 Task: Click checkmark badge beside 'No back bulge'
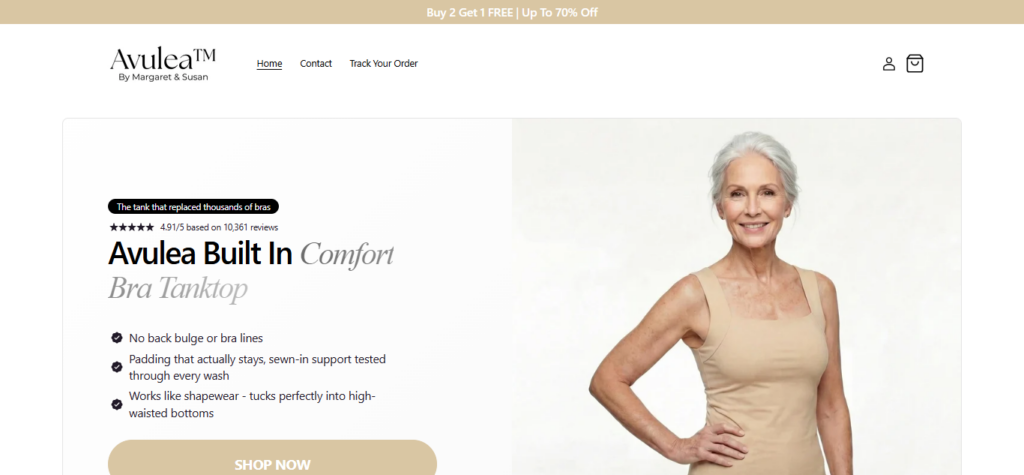tap(117, 338)
